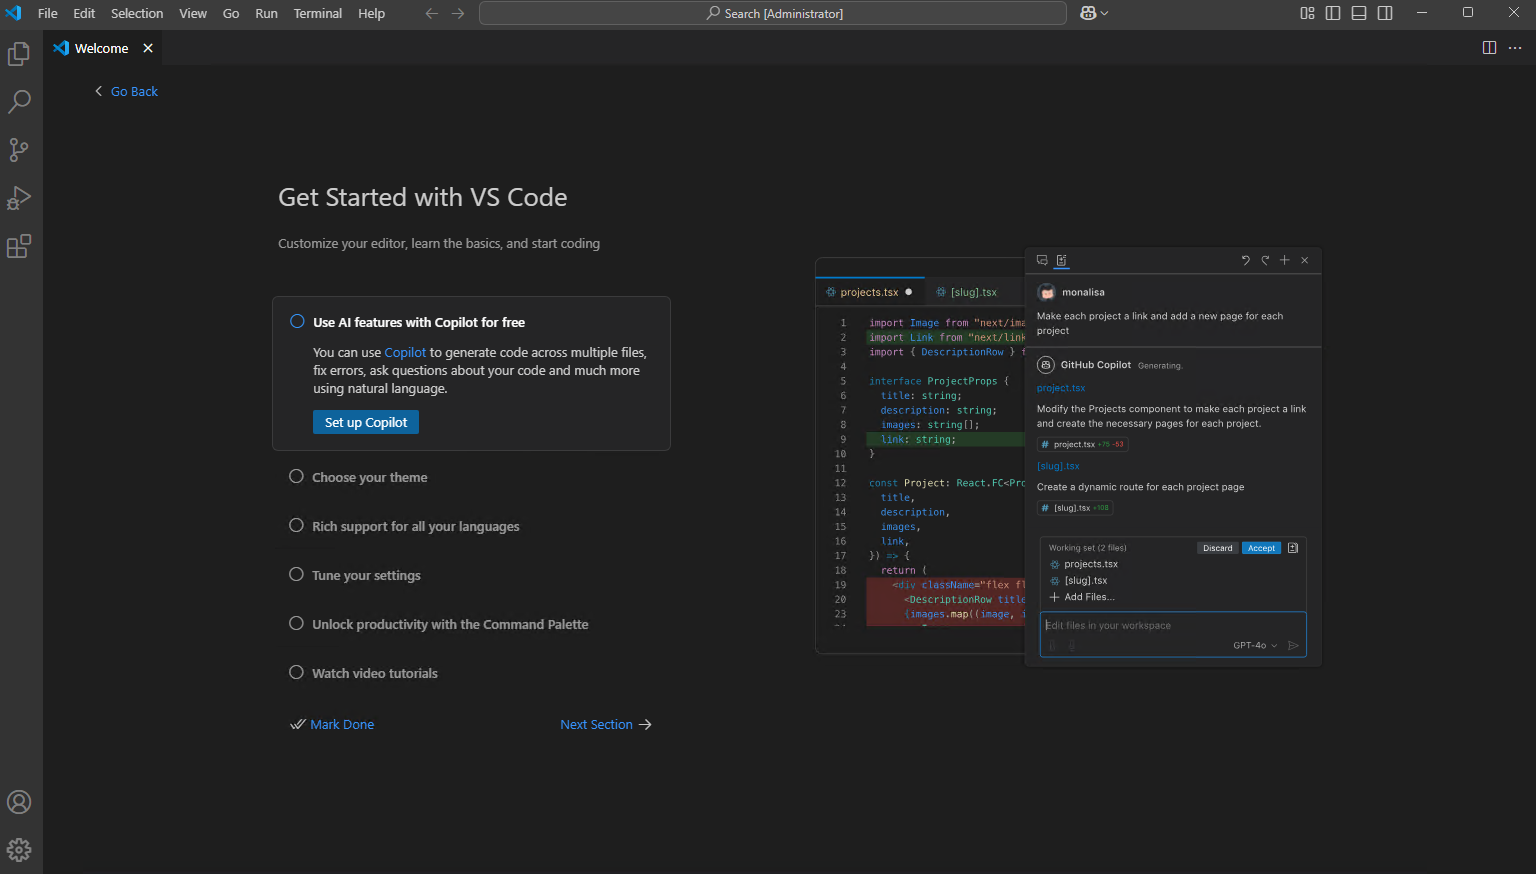Open the Selection menu
The width and height of the screenshot is (1536, 874).
[x=137, y=13]
